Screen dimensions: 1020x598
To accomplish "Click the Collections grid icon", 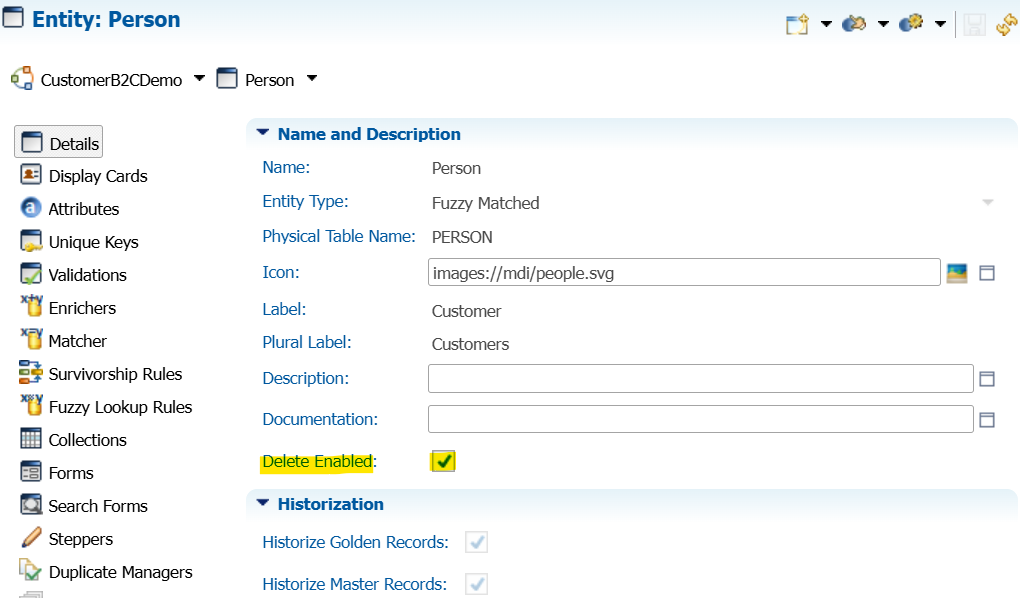I will 31,439.
